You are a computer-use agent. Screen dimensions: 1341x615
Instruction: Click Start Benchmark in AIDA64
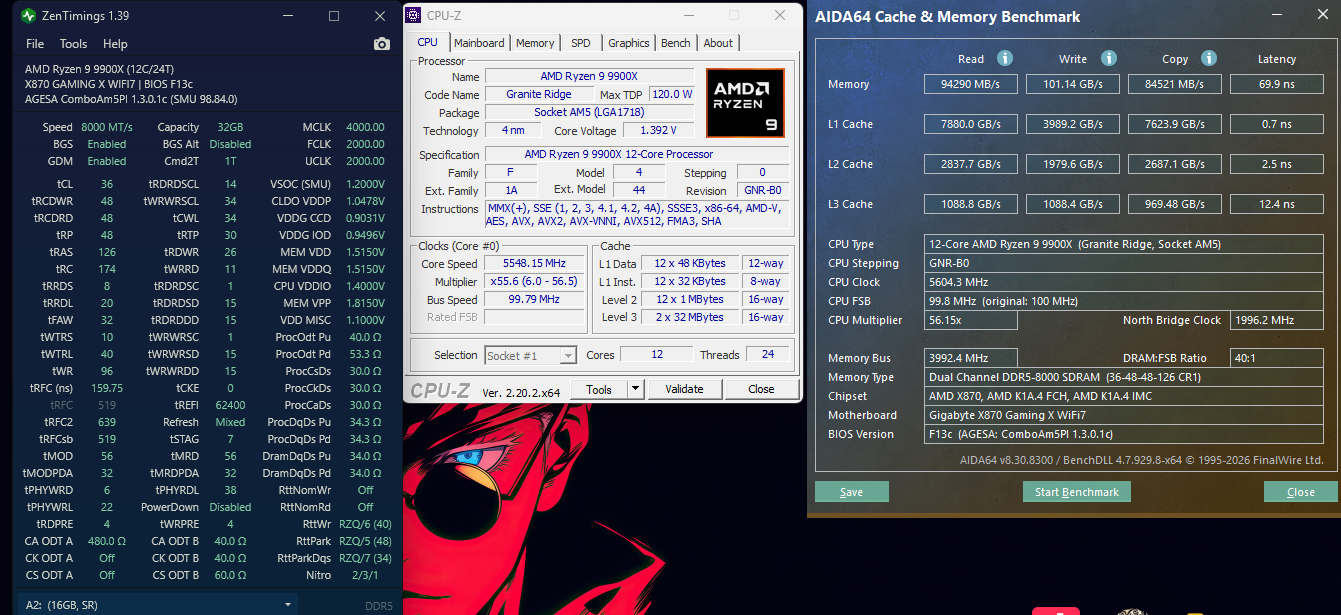[x=1077, y=492]
